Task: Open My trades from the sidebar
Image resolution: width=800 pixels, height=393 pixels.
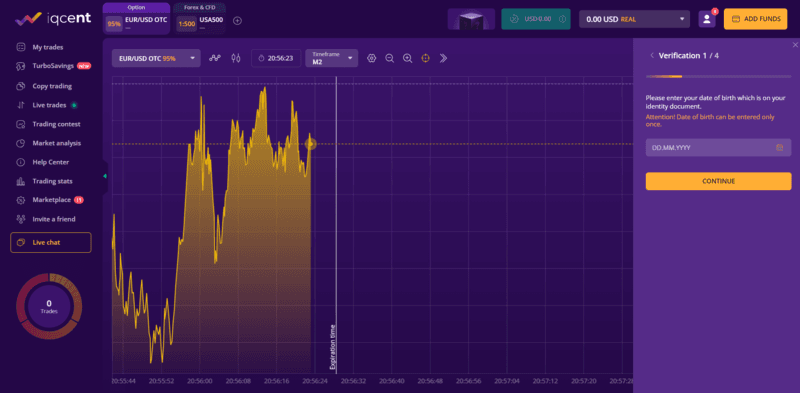Action: tap(47, 47)
